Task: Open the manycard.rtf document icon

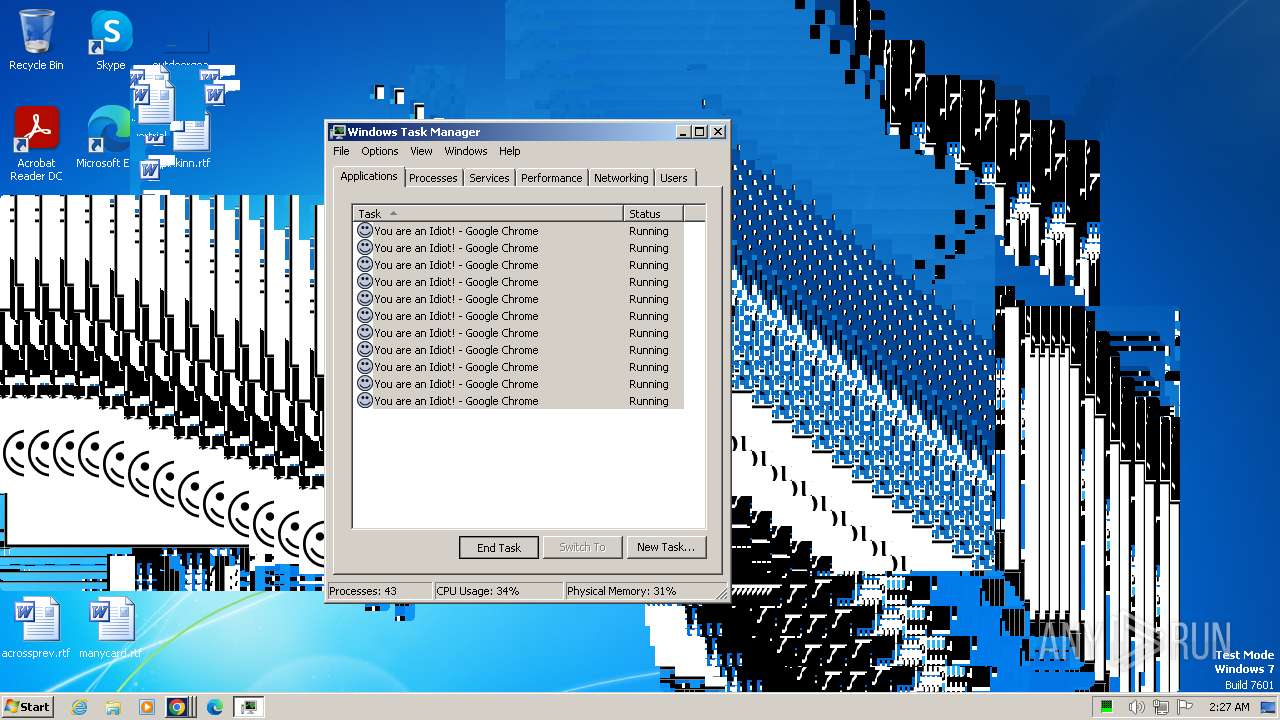Action: point(111,628)
